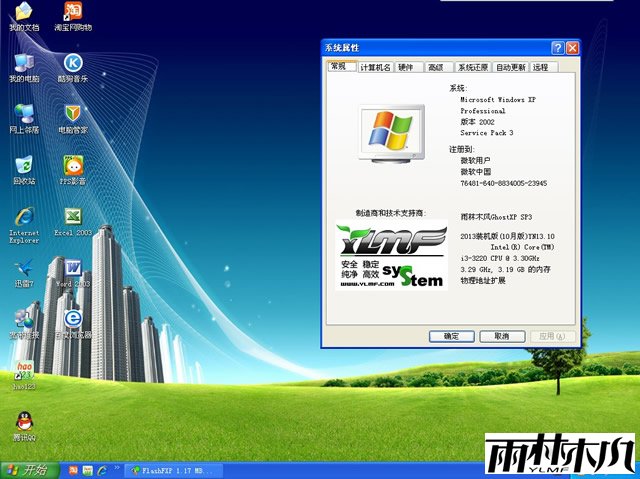640x479 pixels.
Task: Launch 腾讯QQ penguin icon
Action: click(x=24, y=422)
